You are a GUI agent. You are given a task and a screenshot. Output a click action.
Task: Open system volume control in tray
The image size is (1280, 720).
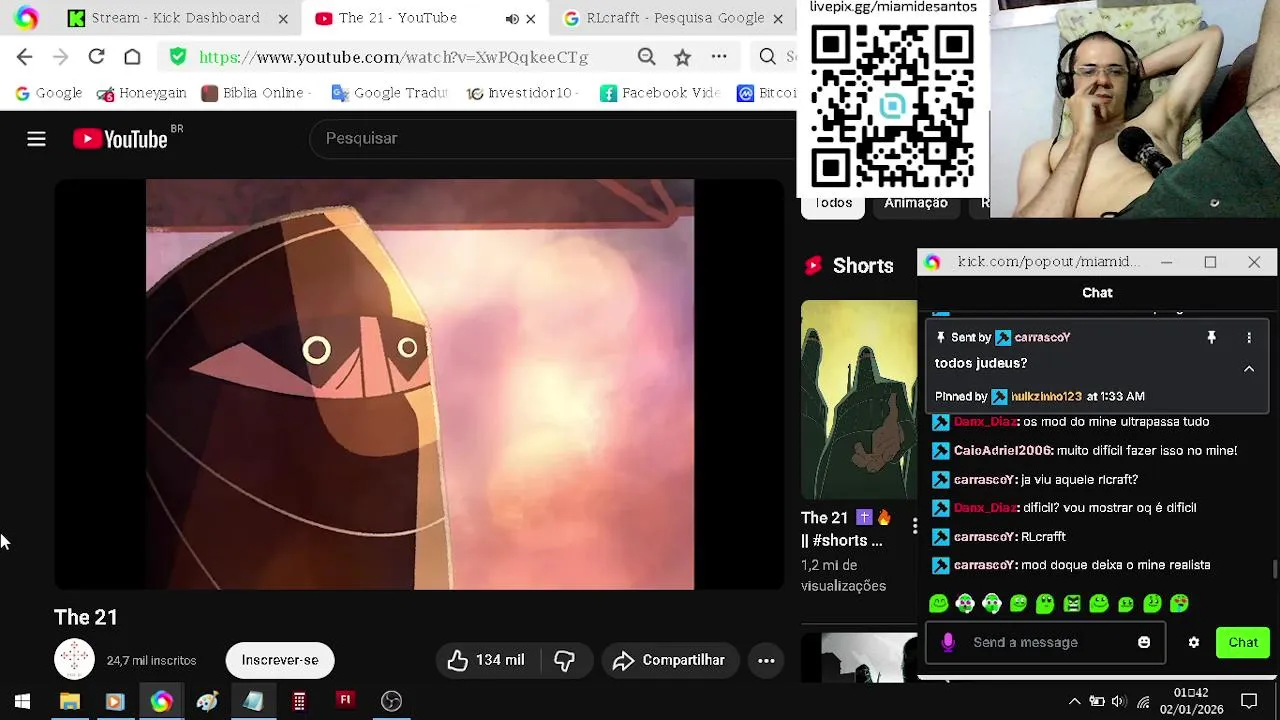[1119, 701]
